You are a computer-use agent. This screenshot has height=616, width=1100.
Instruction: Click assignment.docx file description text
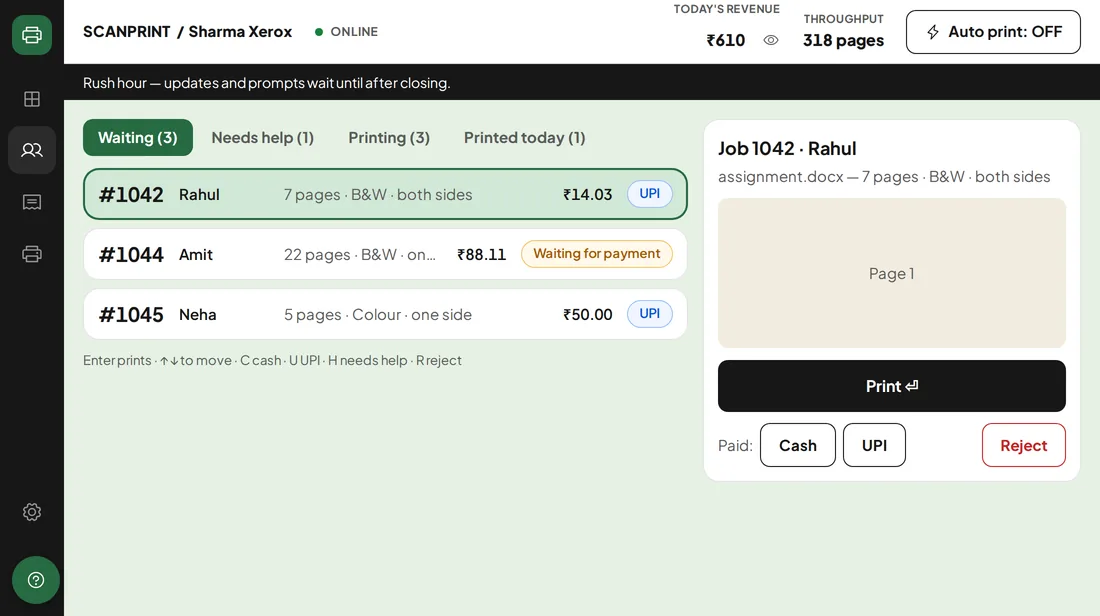884,177
